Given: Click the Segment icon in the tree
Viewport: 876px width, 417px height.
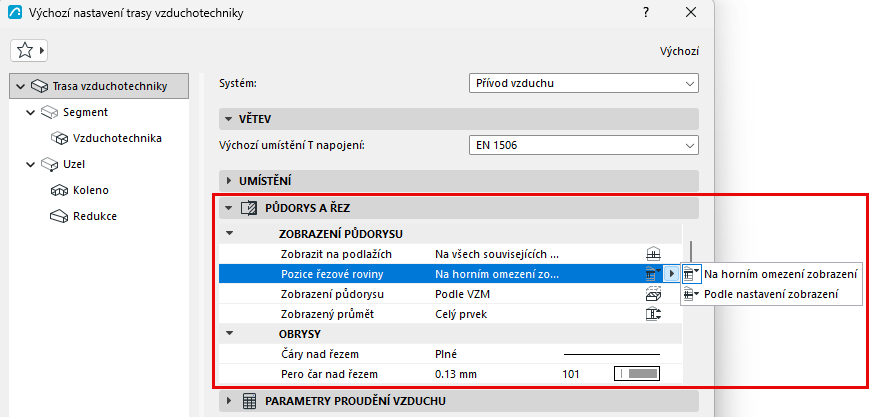Looking at the screenshot, I should pos(49,112).
